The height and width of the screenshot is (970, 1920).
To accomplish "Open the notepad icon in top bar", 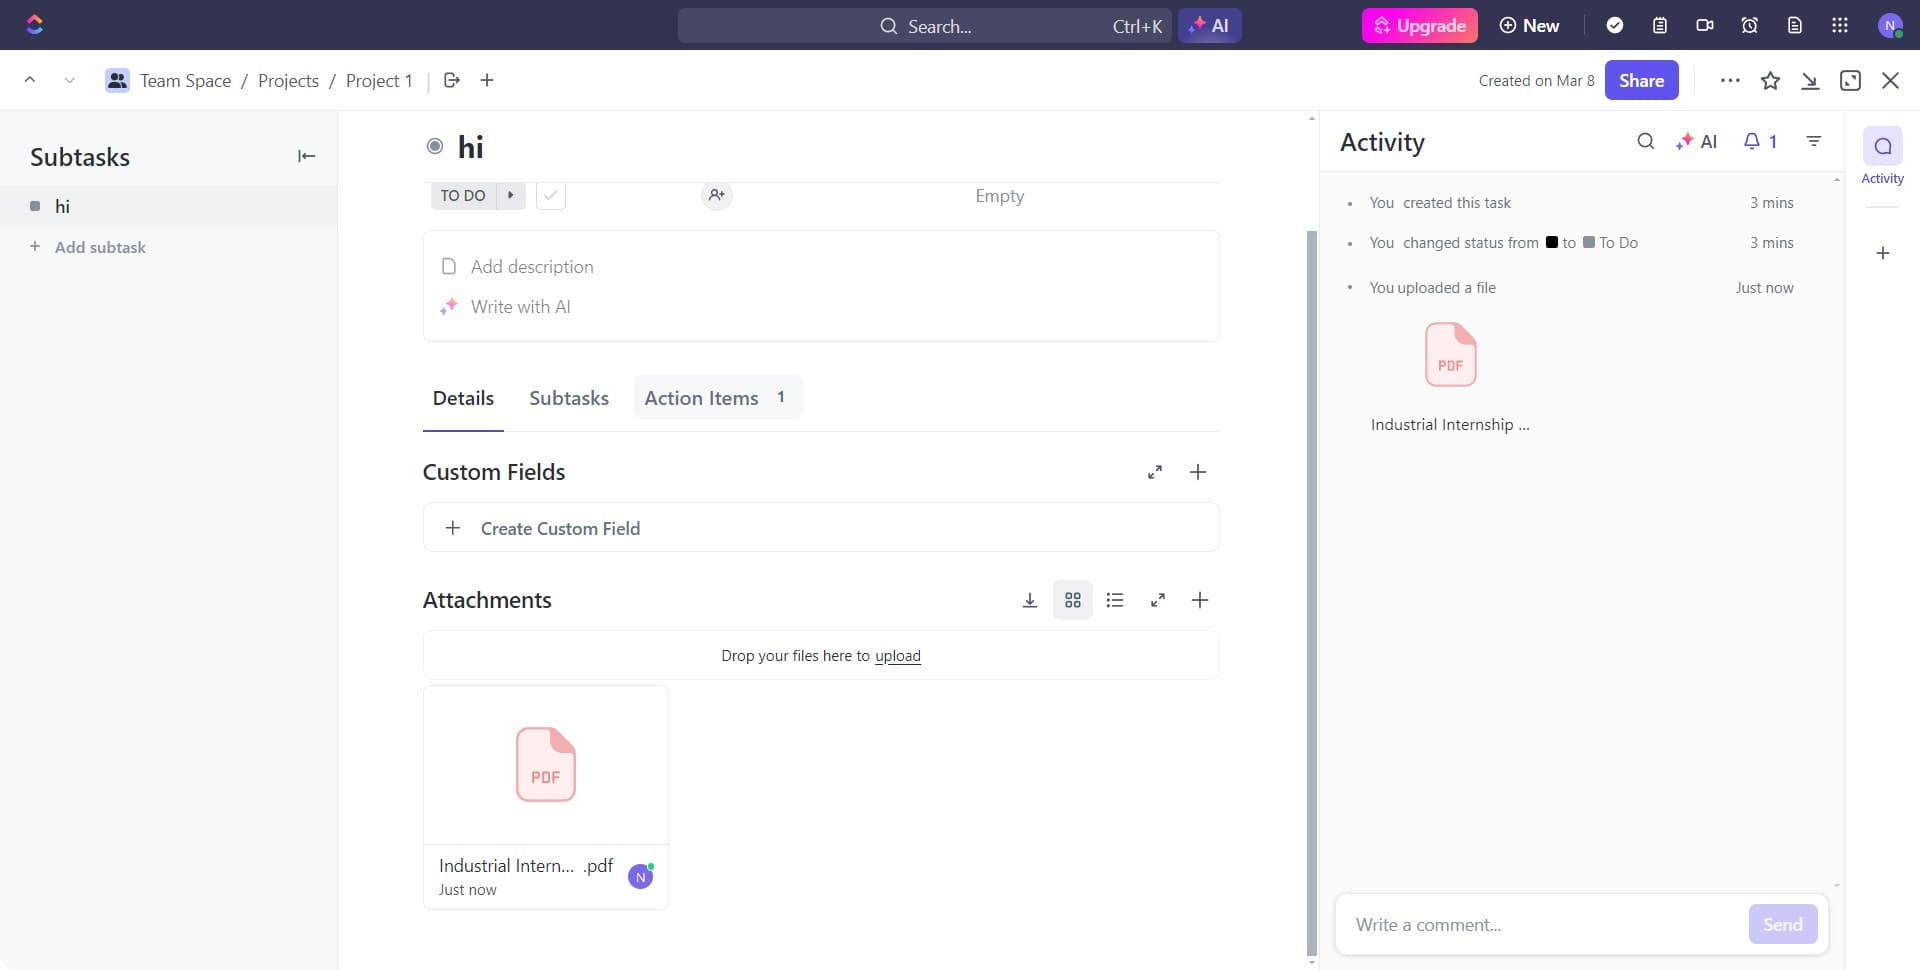I will coord(1660,26).
